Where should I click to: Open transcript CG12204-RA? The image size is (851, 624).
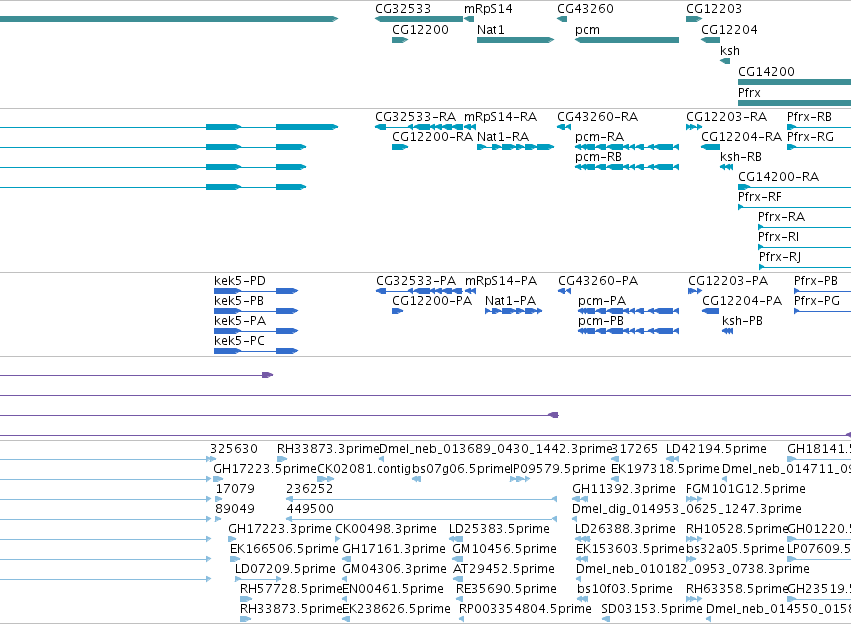pyautogui.click(x=741, y=137)
